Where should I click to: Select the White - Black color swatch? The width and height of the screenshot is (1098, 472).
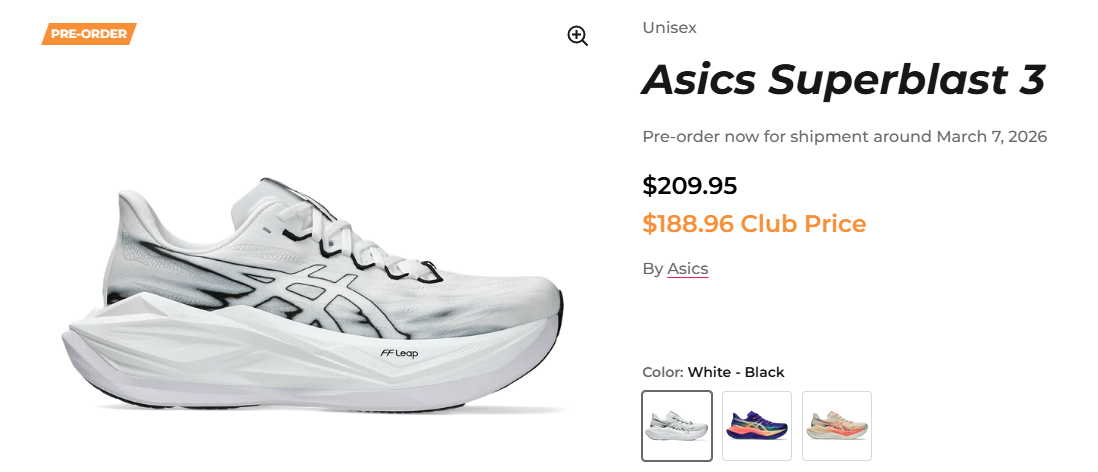point(677,426)
